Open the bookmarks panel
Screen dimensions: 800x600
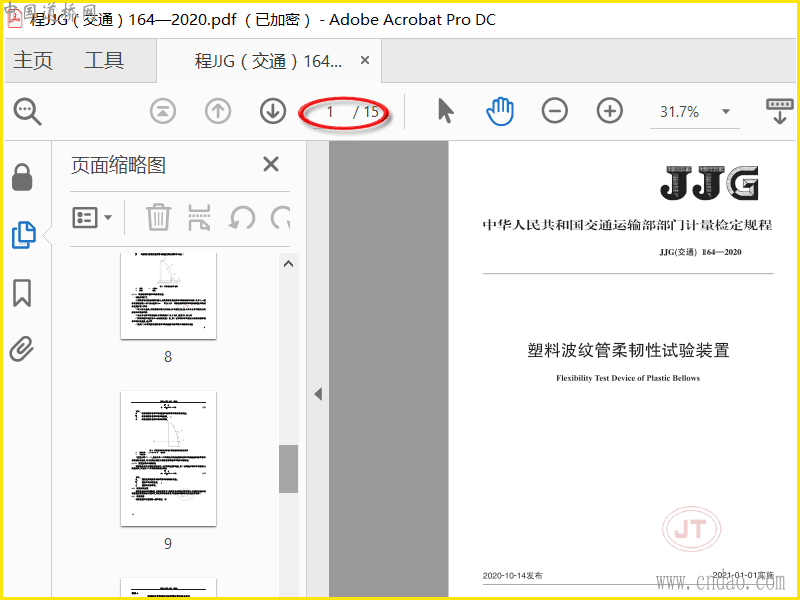[x=22, y=293]
